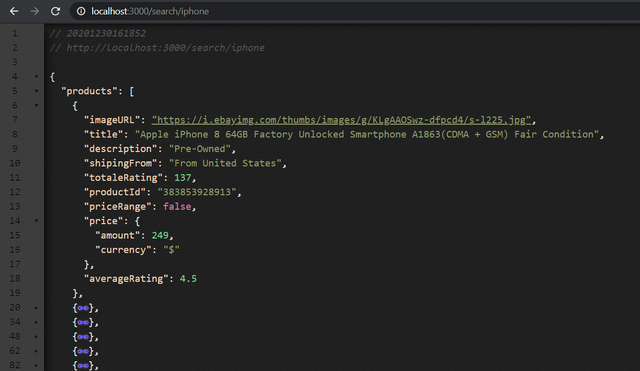Expand the collapsed object on line 20

tap(36, 308)
